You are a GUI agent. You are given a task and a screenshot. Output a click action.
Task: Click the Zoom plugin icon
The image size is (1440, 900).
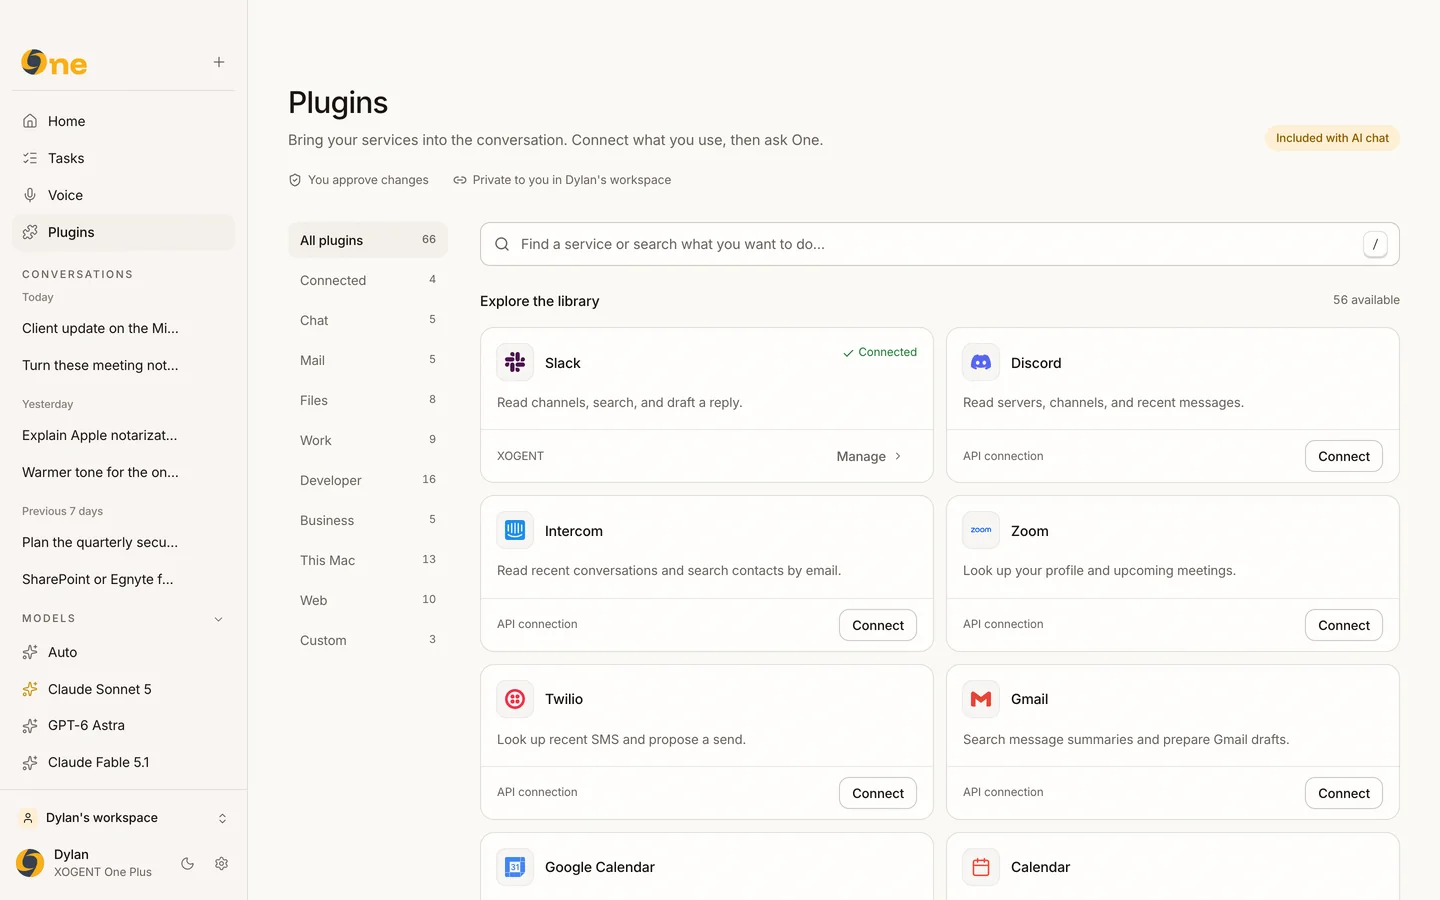(981, 530)
